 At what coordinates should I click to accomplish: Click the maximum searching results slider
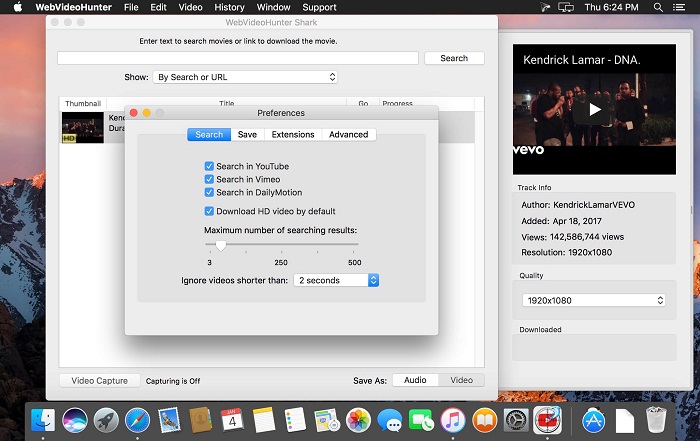282,244
